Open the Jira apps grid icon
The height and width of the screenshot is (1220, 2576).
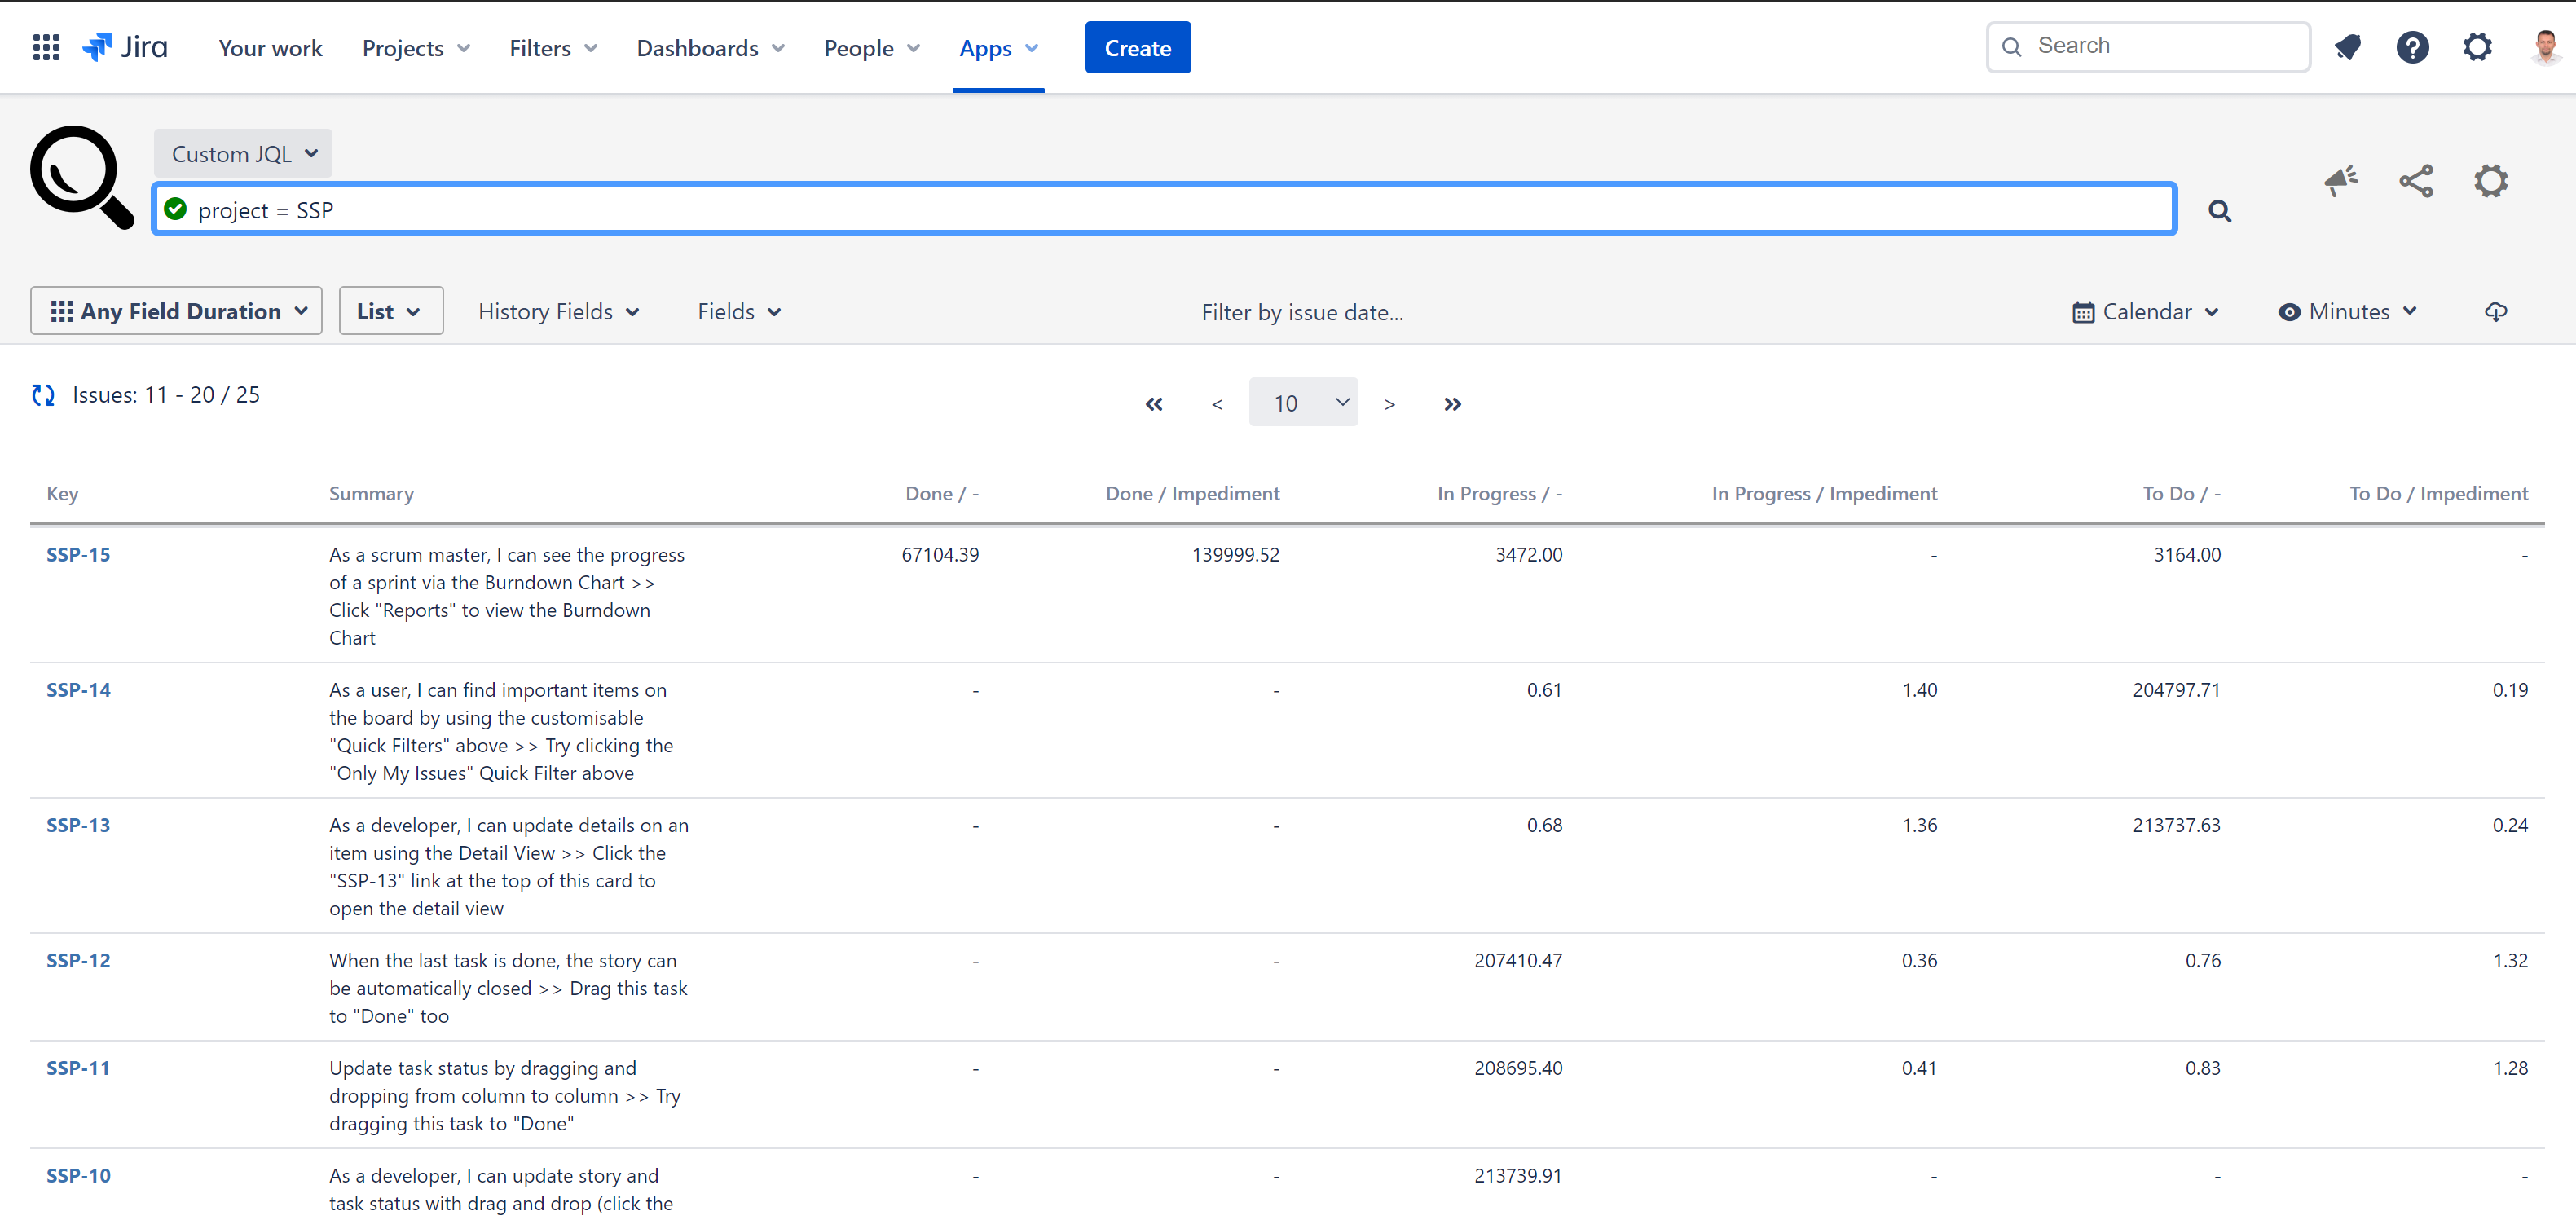click(x=46, y=47)
